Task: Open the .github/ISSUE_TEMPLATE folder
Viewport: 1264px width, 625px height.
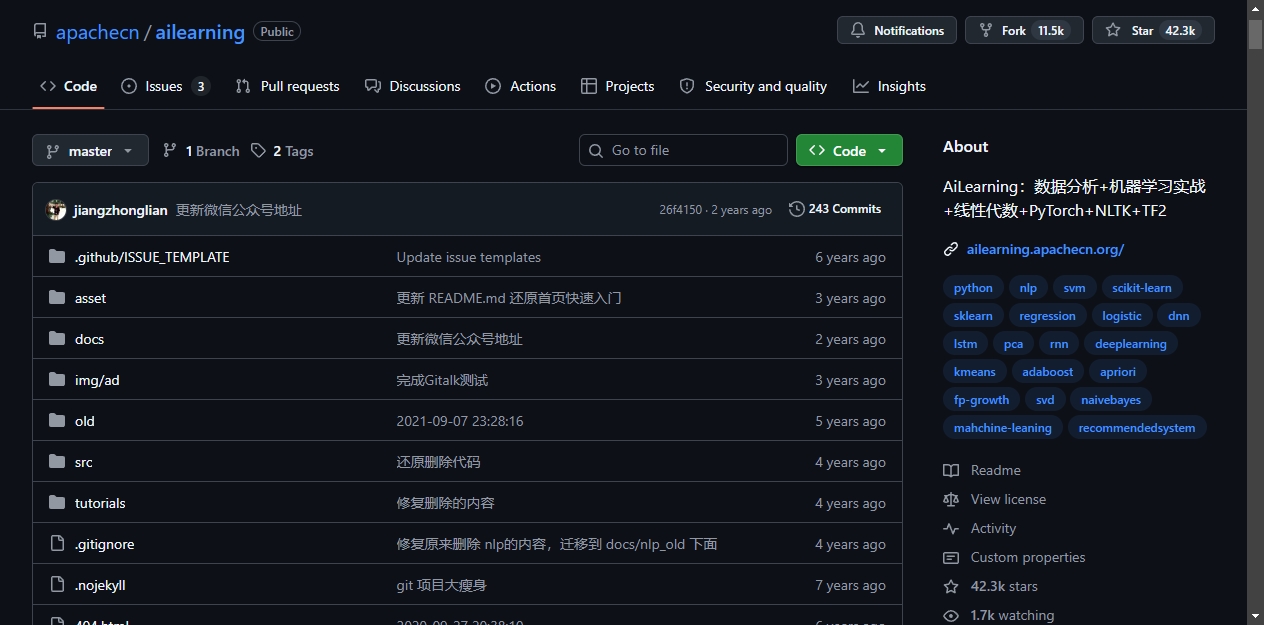Action: point(152,257)
